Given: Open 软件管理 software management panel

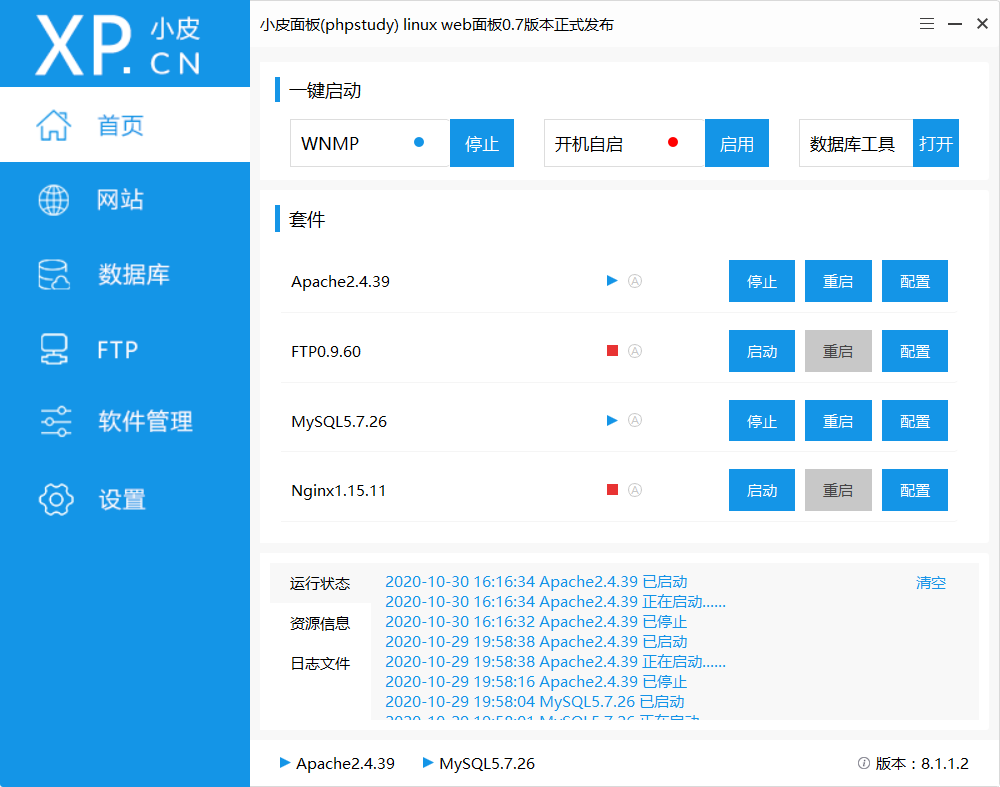Looking at the screenshot, I should click(54, 421).
